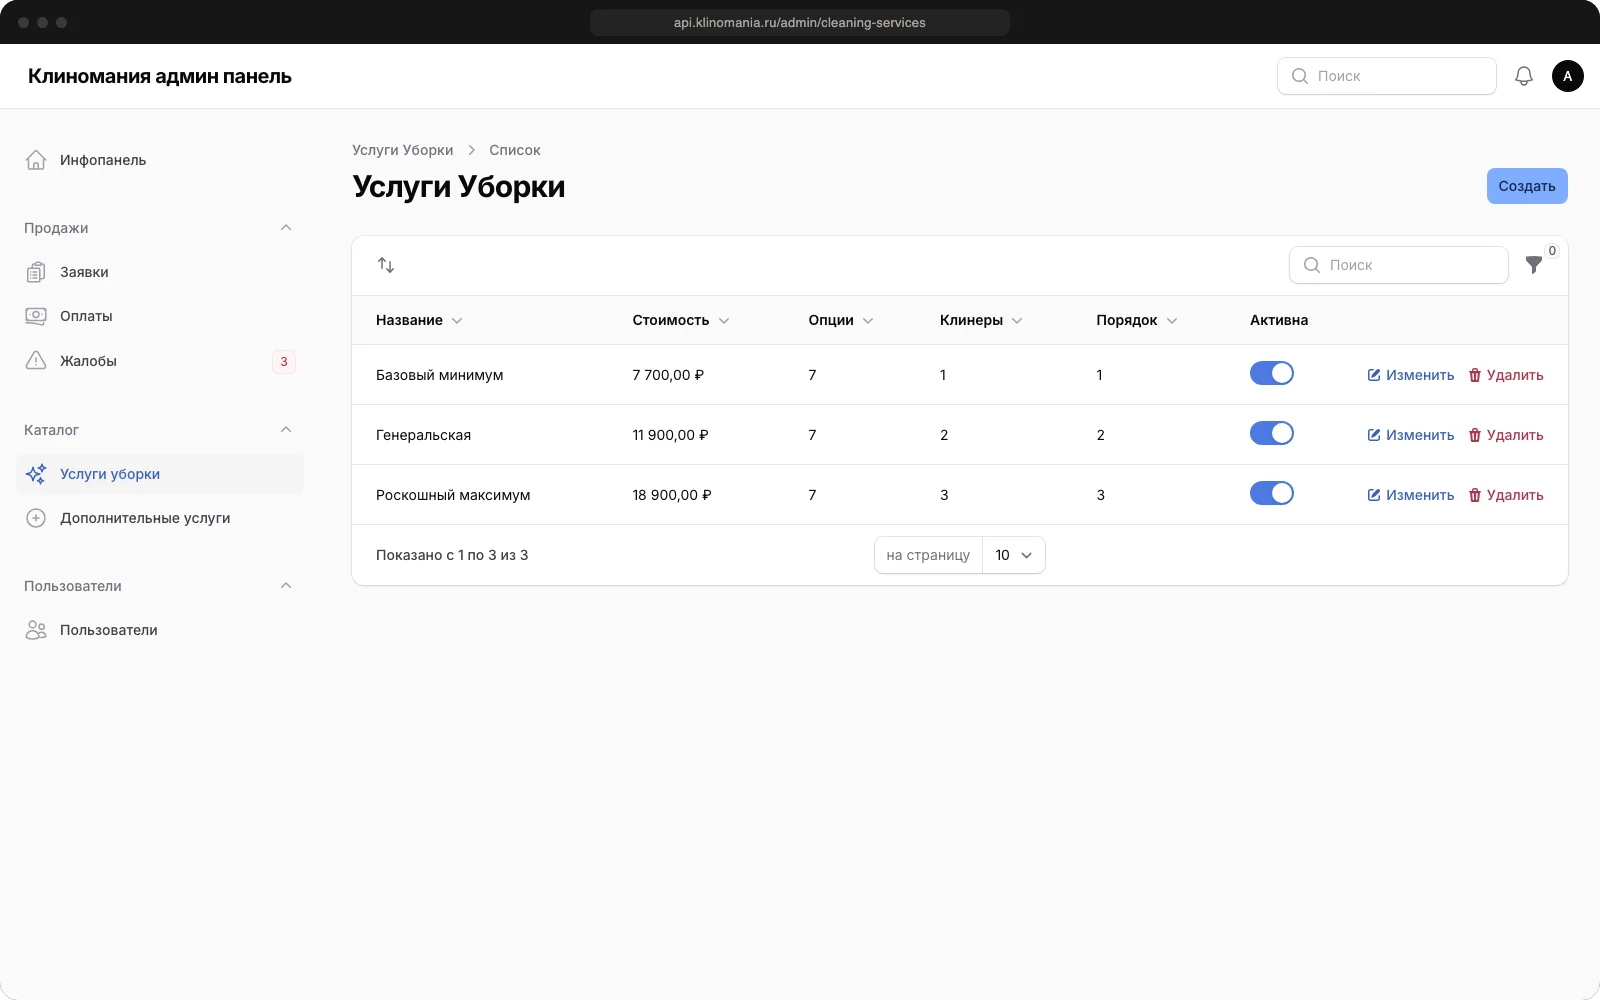Click Заявки clipboard icon in sidebar

point(36,272)
